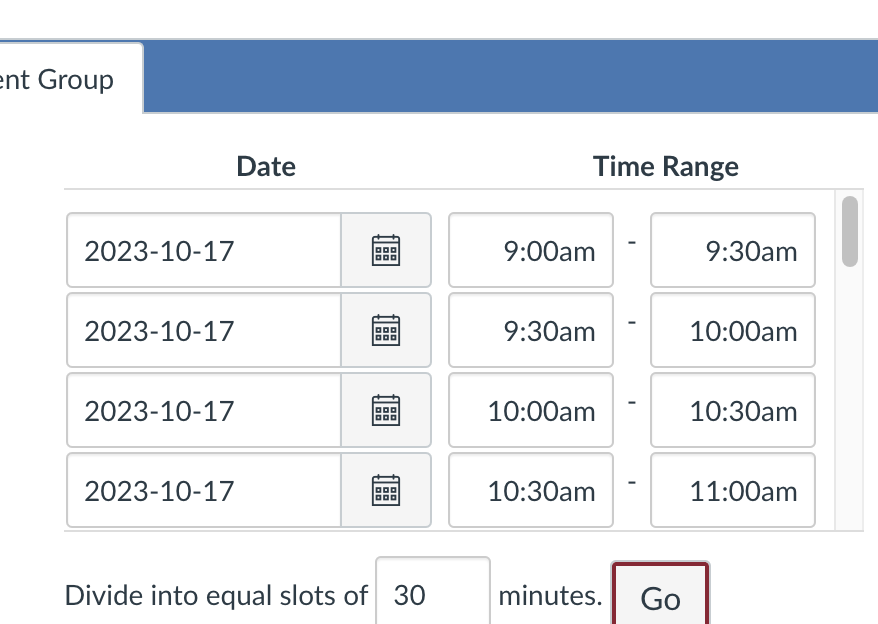Screen dimensions: 878x624
Task: Edit the 11:00am end time field
Action: (x=732, y=490)
